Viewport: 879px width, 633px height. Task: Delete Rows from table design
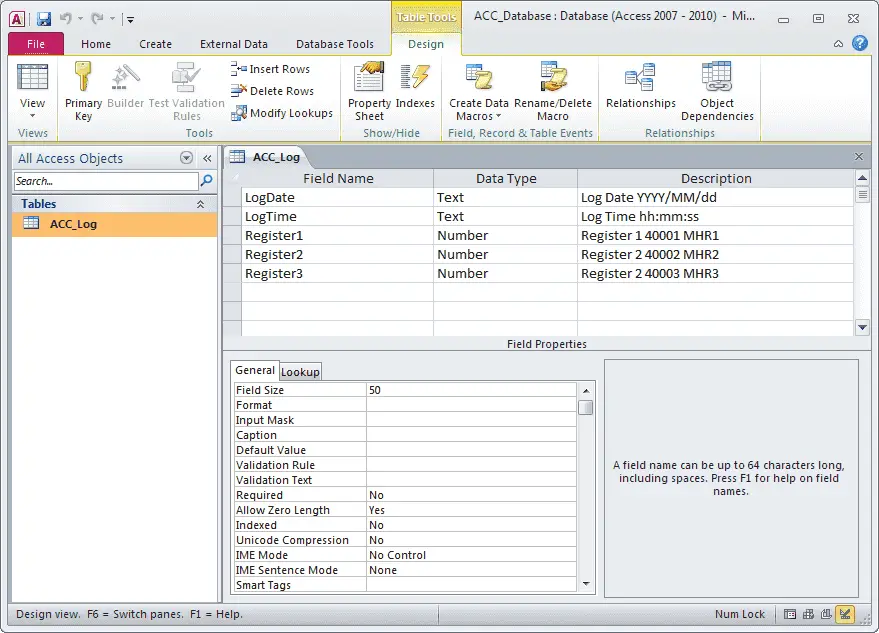[x=272, y=91]
